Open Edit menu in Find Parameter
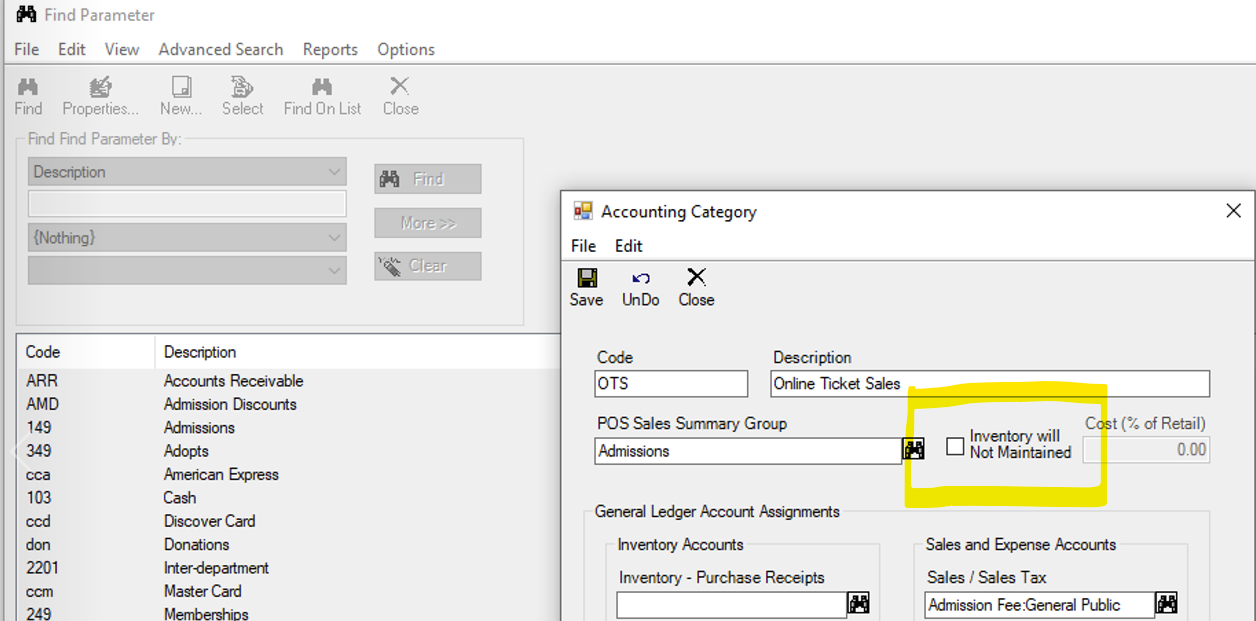The width and height of the screenshot is (1256, 621). [x=72, y=49]
